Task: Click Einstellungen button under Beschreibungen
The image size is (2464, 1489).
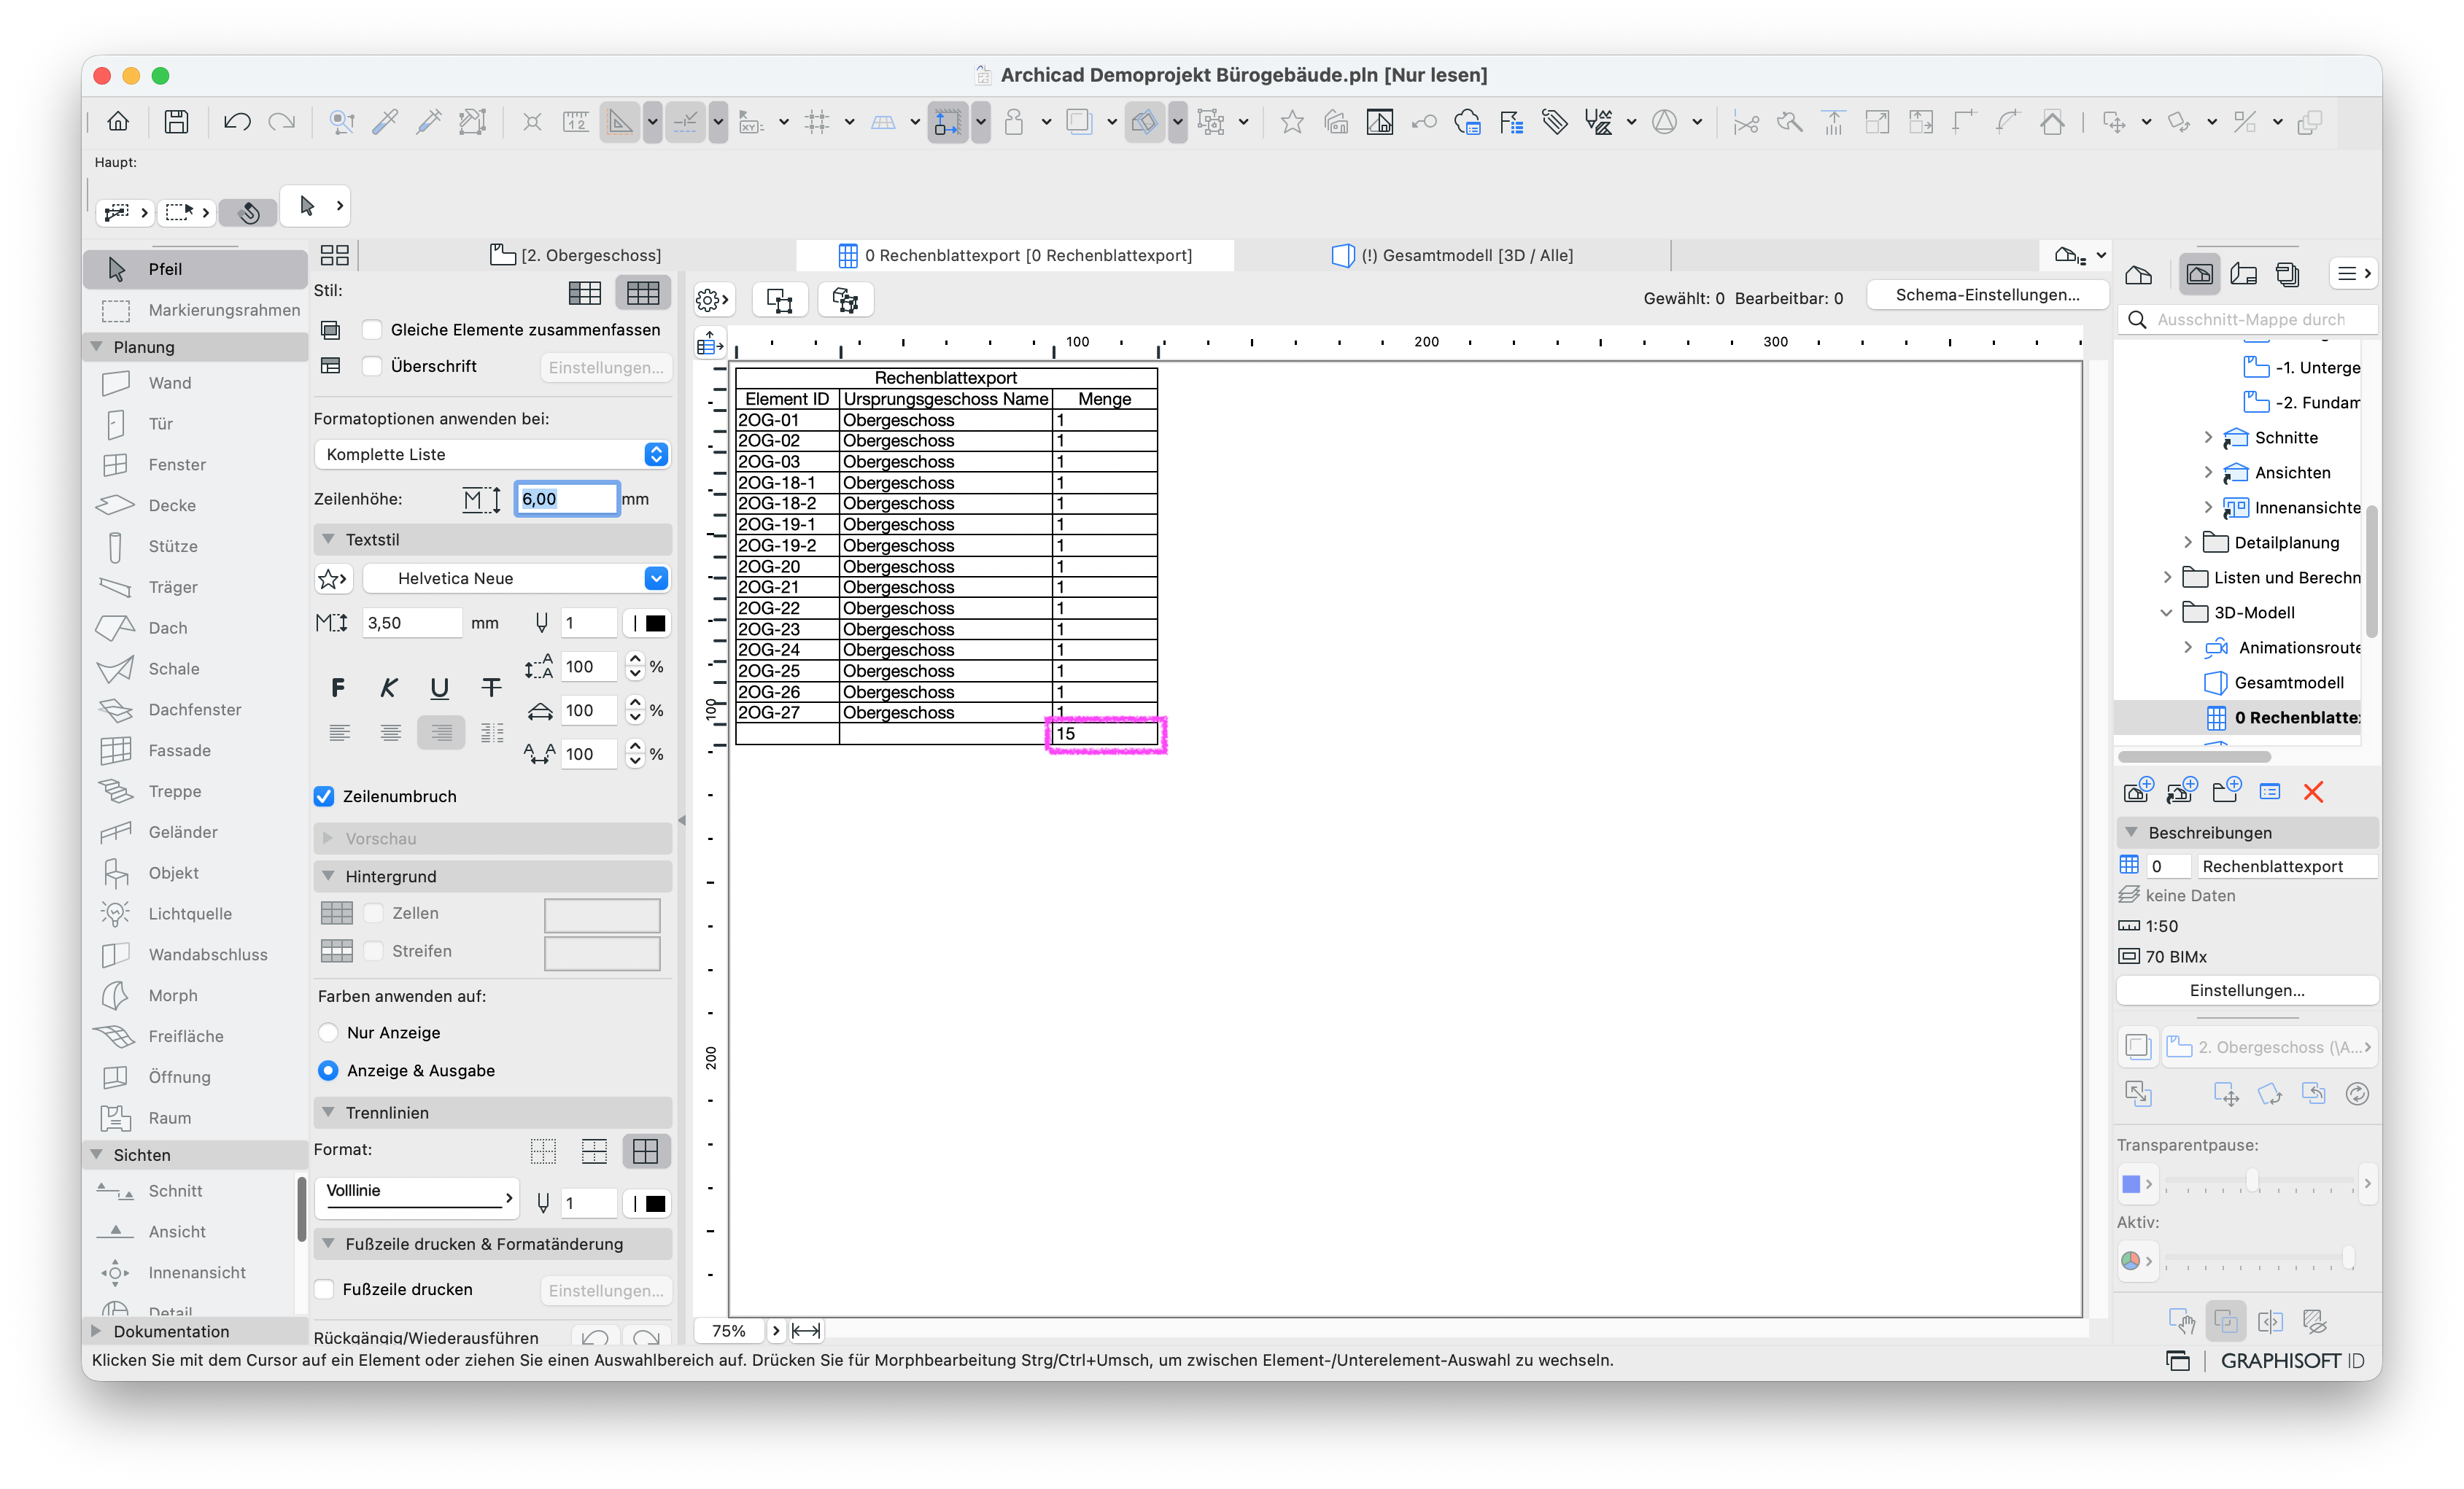Action: point(2246,990)
